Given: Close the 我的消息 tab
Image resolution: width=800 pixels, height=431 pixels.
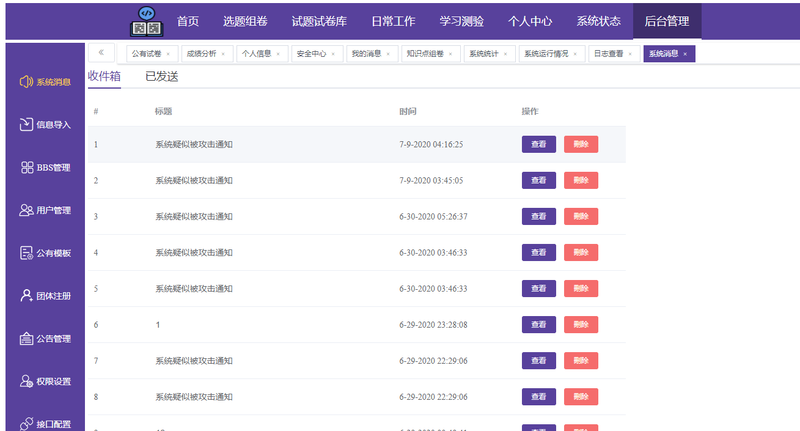Looking at the screenshot, I should [388, 54].
